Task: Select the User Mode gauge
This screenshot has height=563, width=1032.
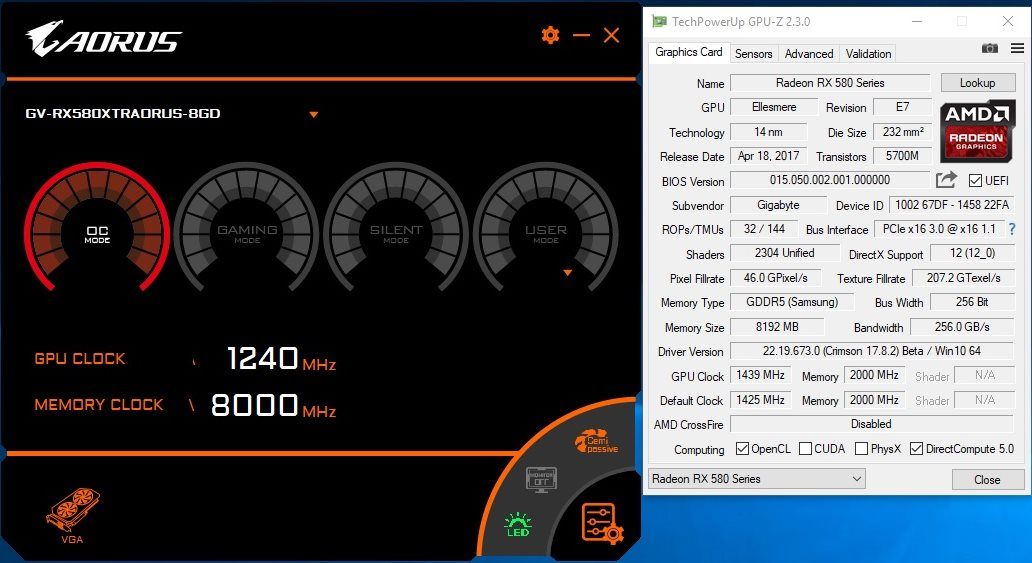Action: (x=546, y=229)
